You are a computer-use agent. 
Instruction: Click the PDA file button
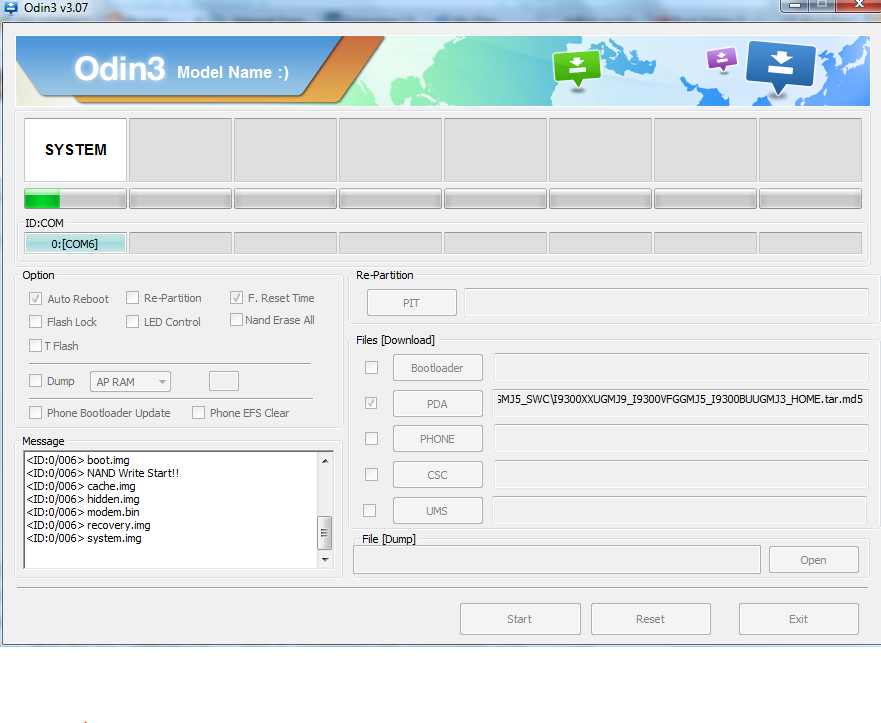438,404
